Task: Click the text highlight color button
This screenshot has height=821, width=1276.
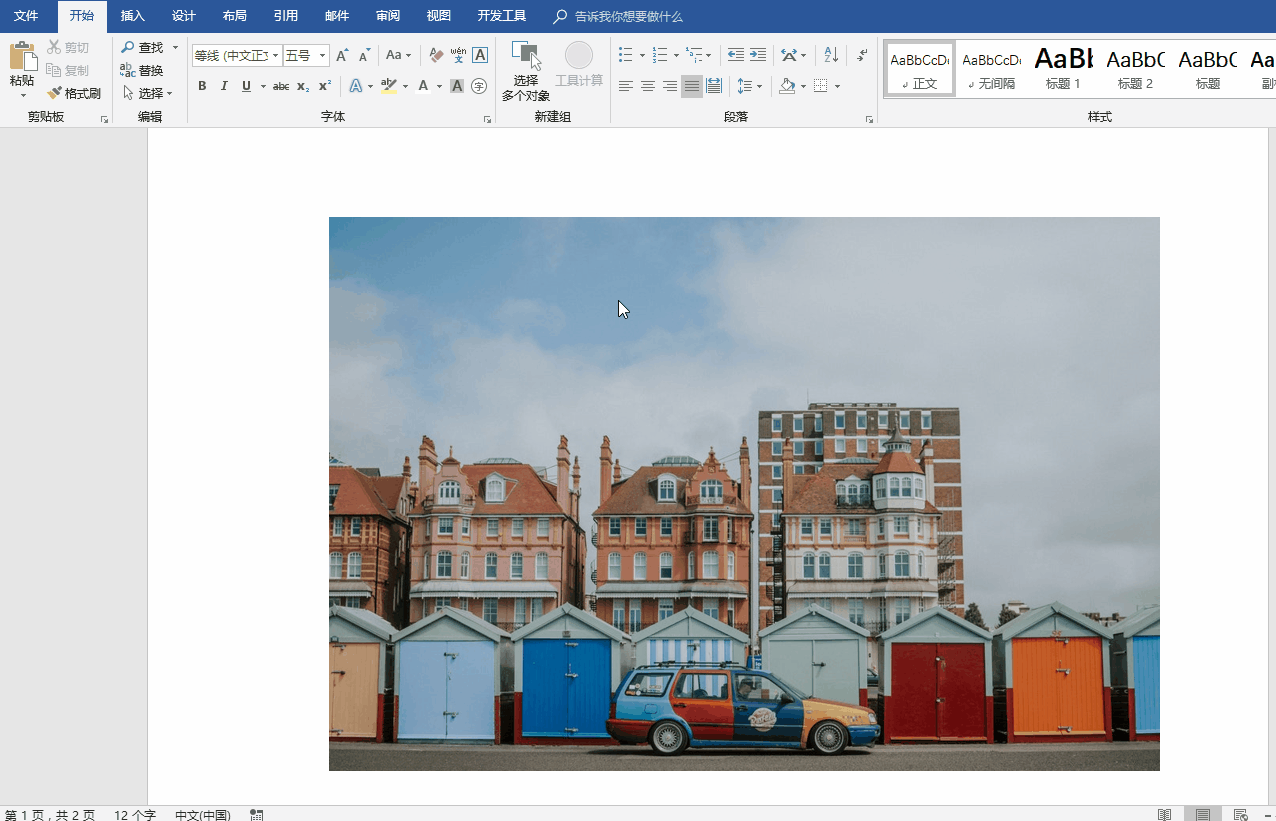Action: [389, 86]
